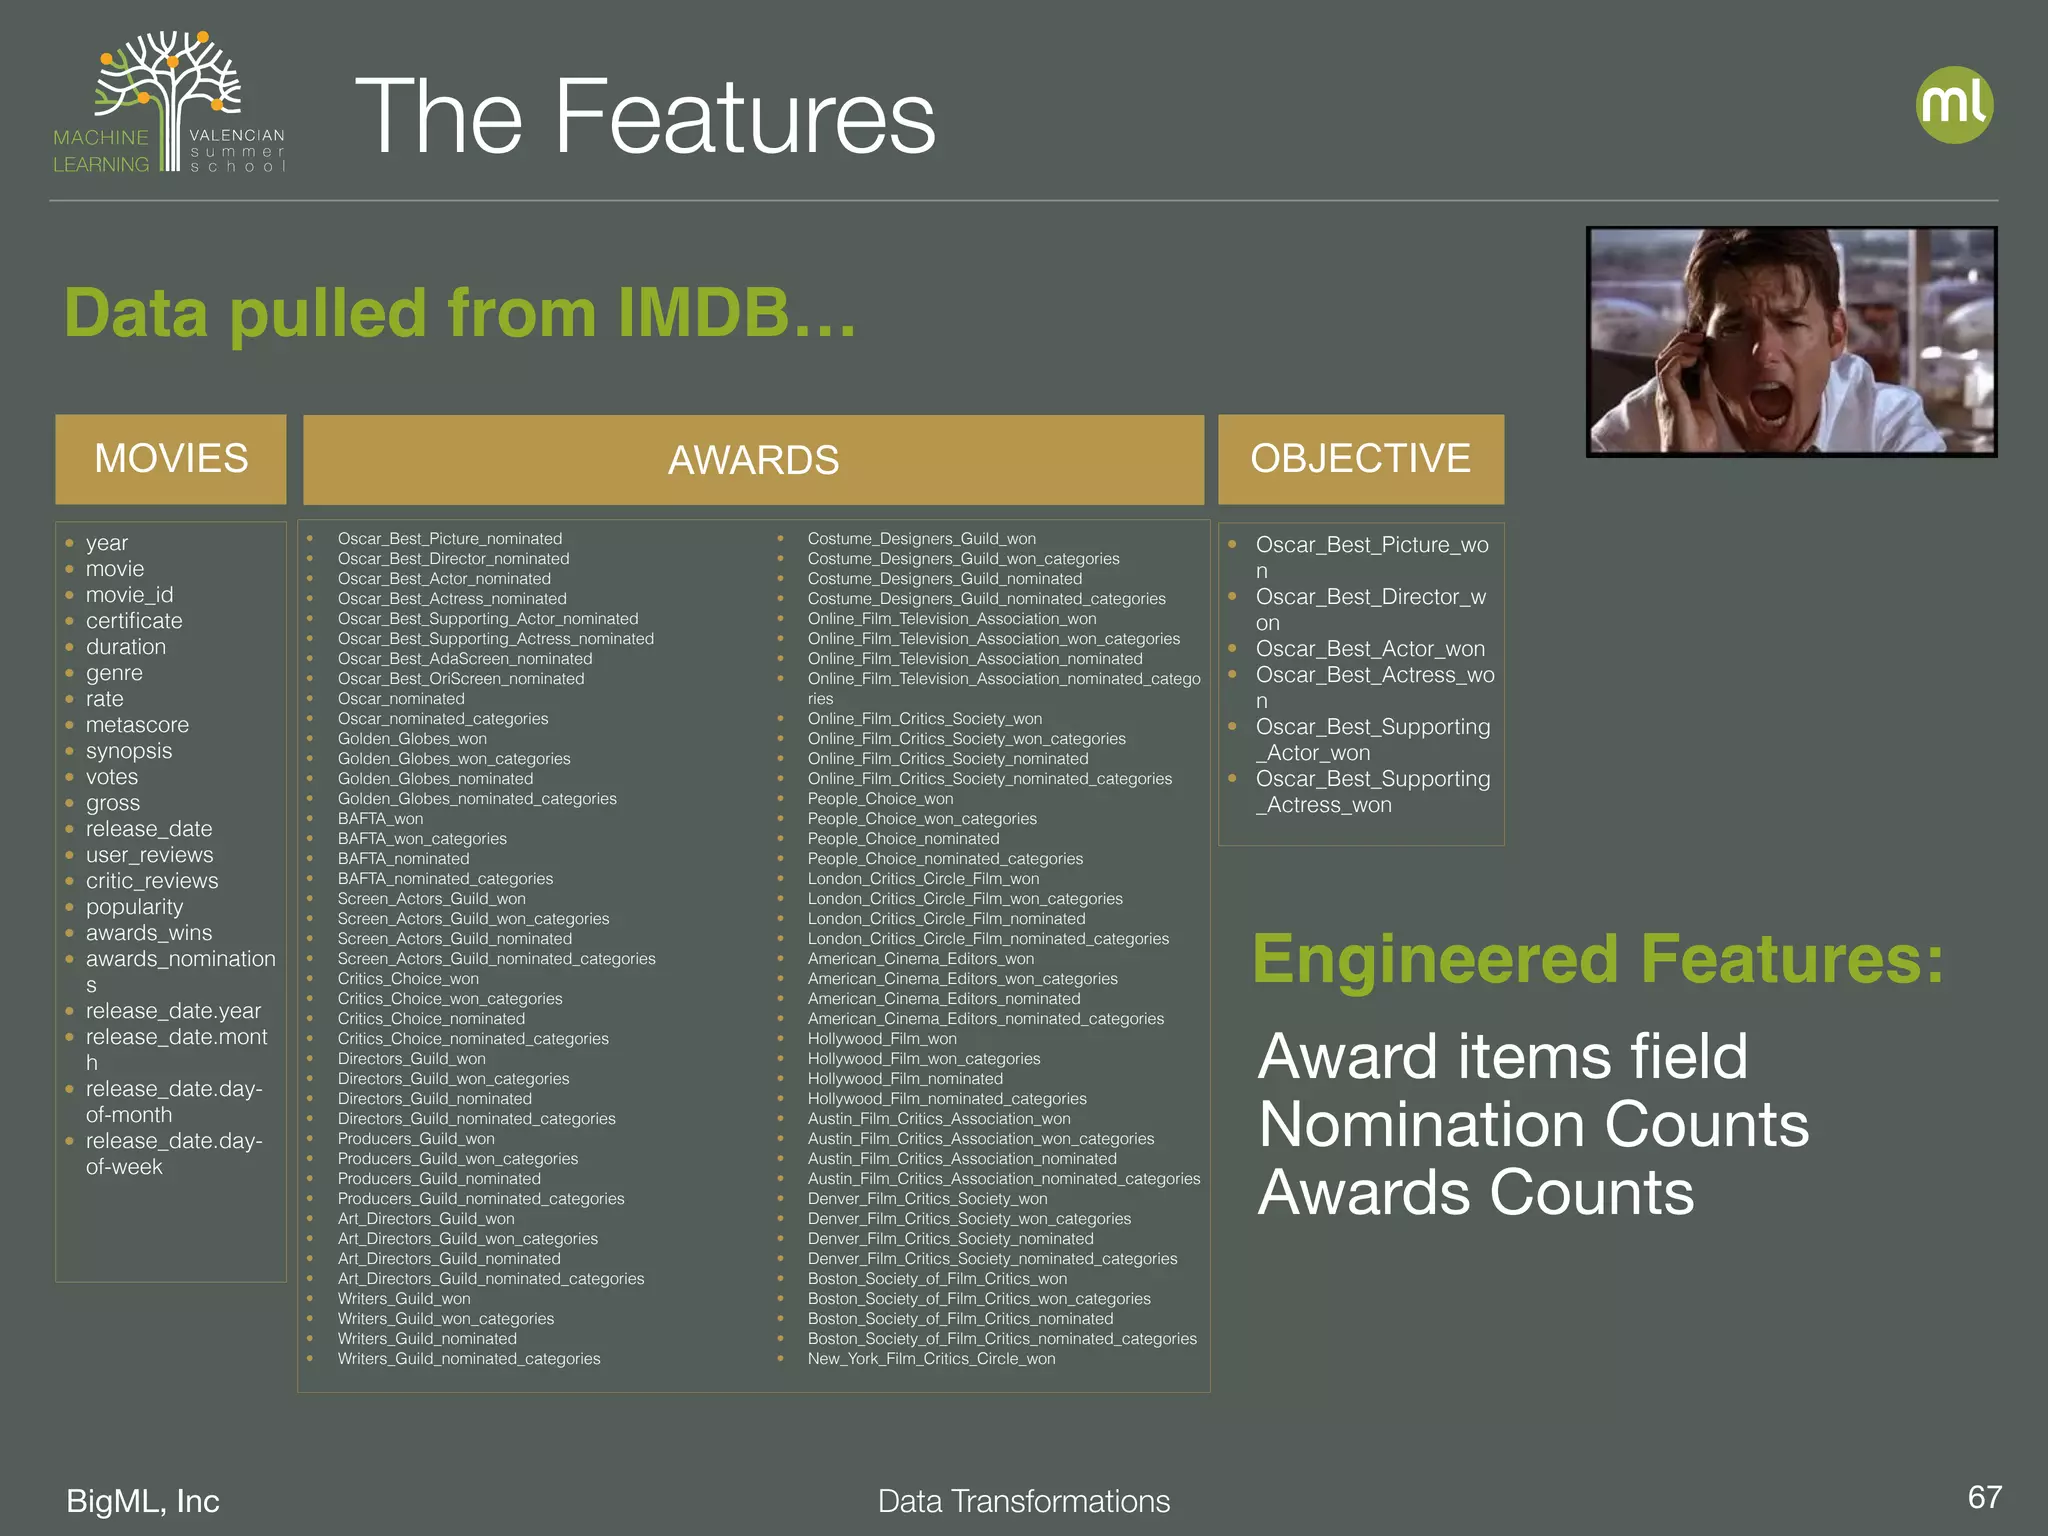The width and height of the screenshot is (2048, 1536).
Task: Click 'Costume_Designers_Guild_won' list entry
Action: pos(921,539)
